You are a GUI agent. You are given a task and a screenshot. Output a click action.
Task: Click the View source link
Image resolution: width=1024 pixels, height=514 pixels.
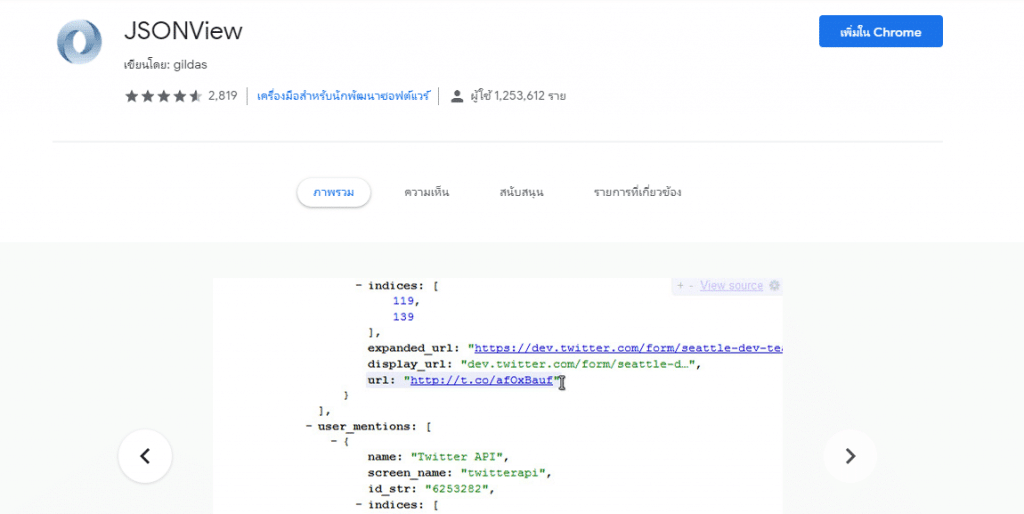(731, 285)
